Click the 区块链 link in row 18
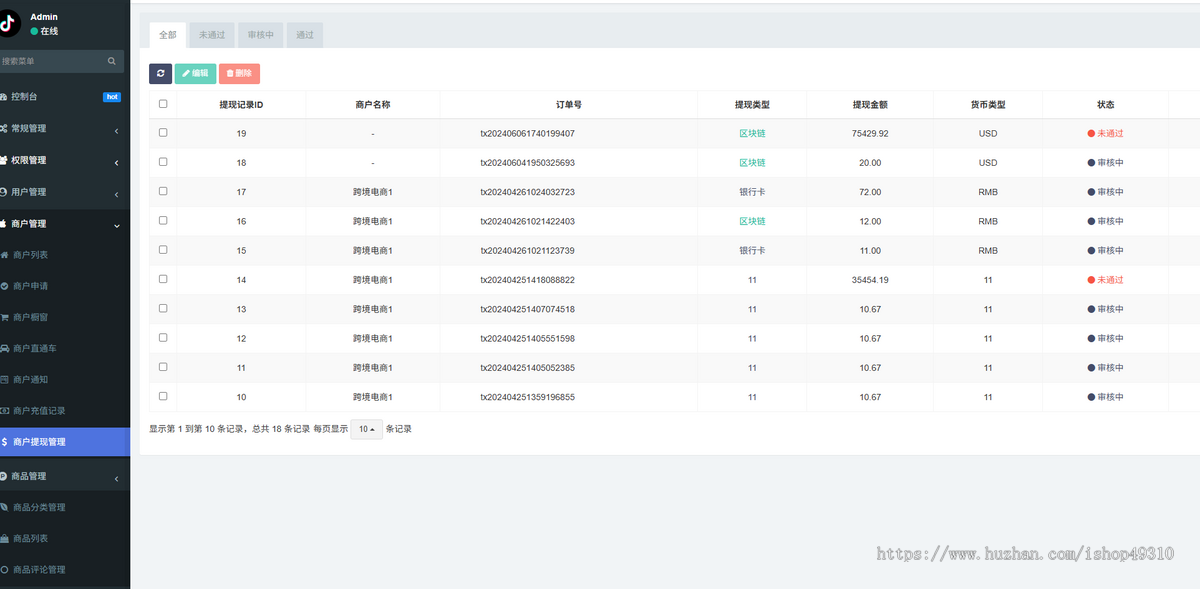 tap(752, 162)
